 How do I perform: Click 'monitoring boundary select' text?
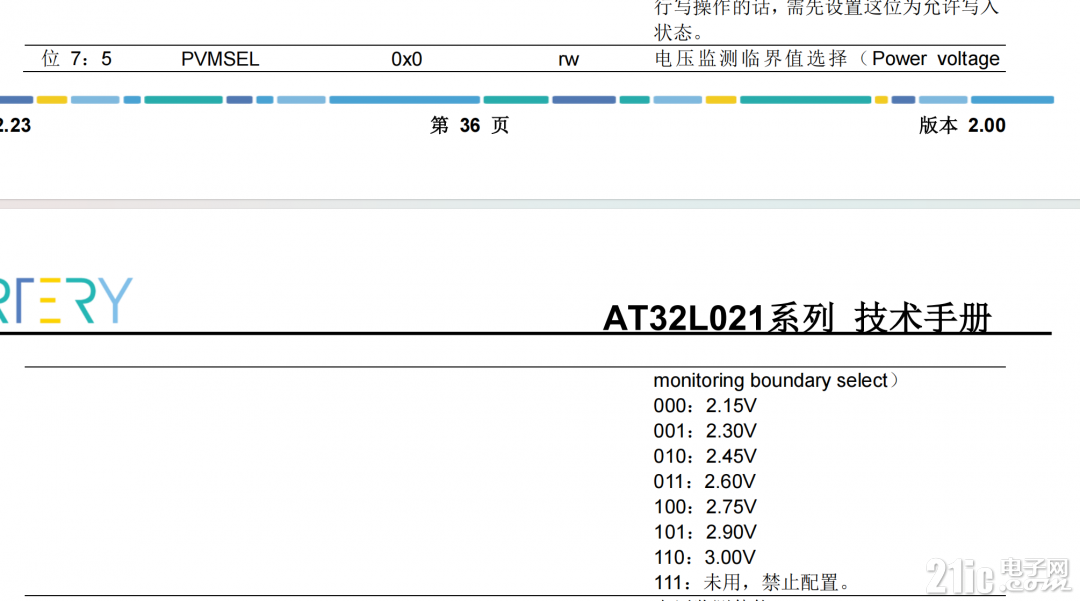(x=770, y=381)
